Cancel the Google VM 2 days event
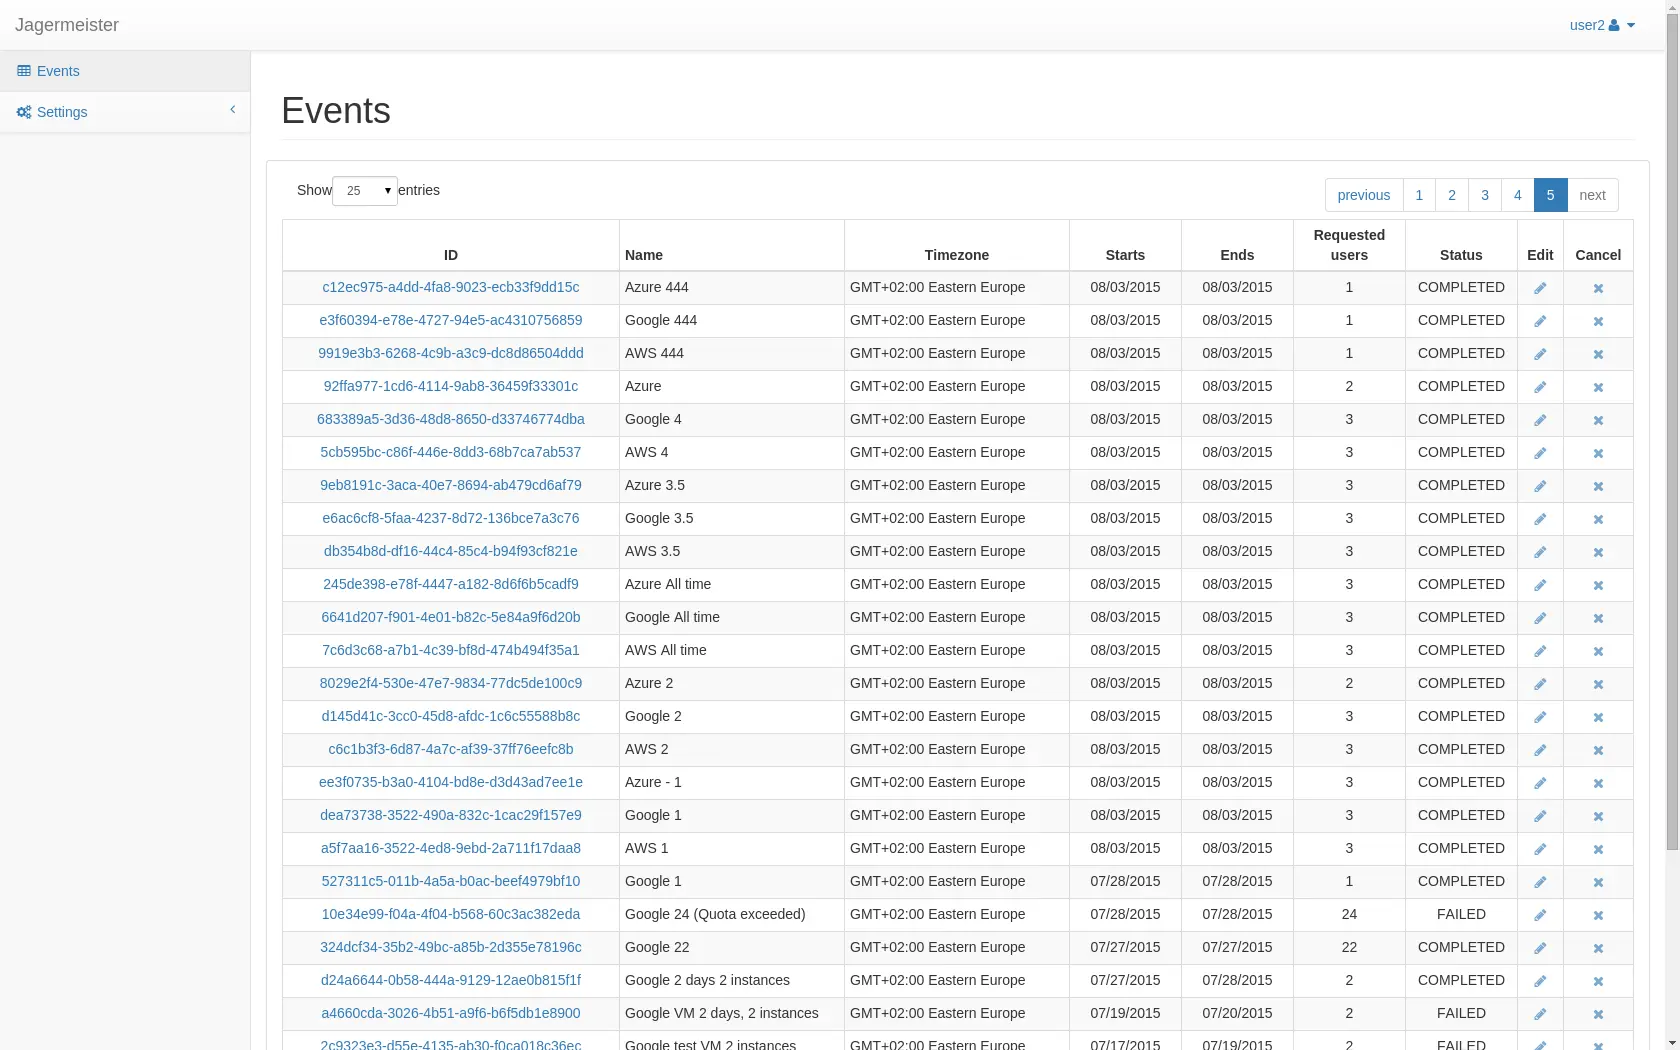1680x1050 pixels. [x=1598, y=1014]
